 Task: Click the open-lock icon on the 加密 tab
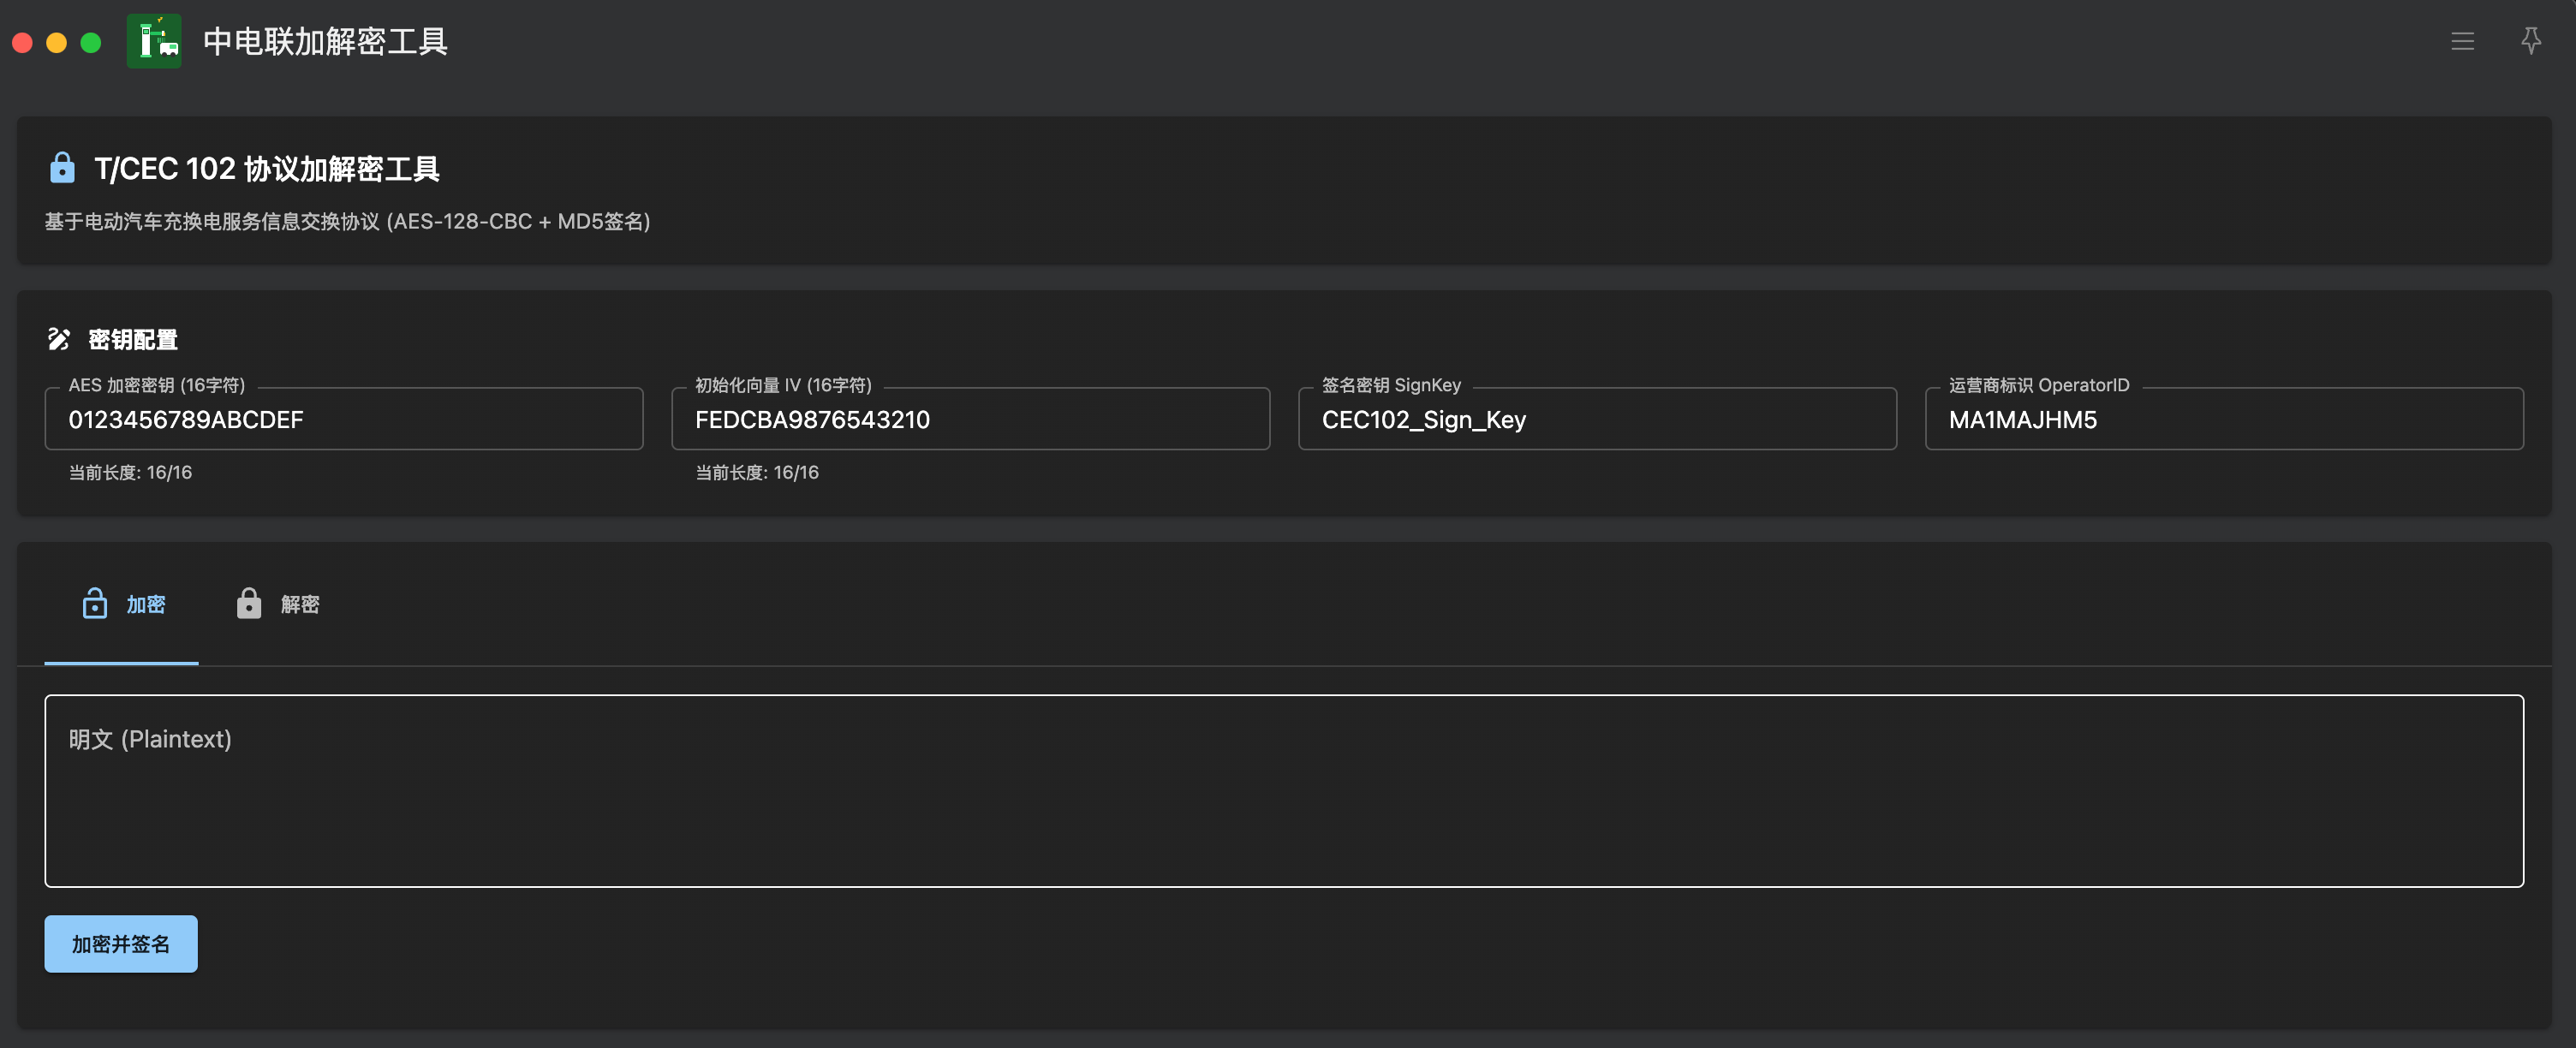pos(95,604)
